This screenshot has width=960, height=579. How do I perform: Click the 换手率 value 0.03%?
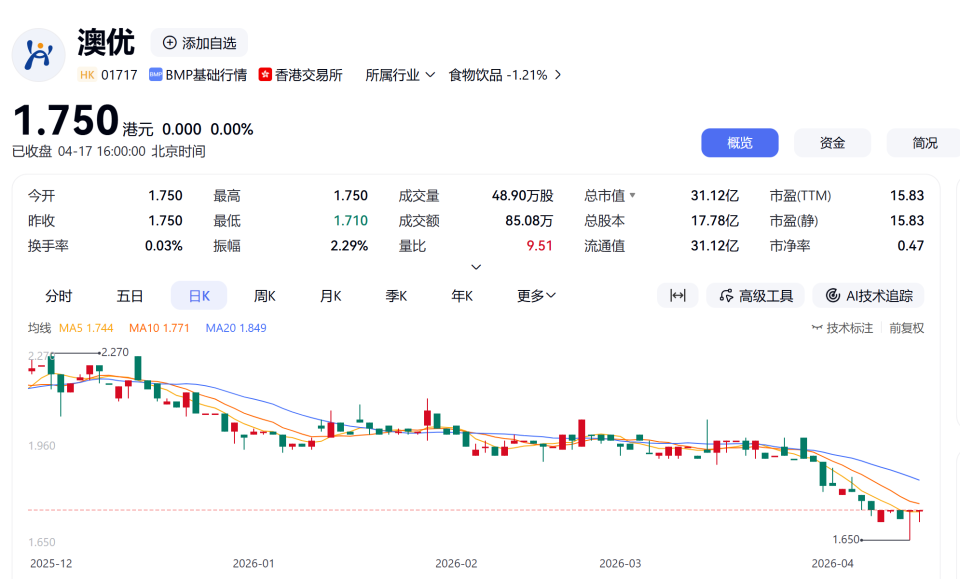[x=163, y=245]
